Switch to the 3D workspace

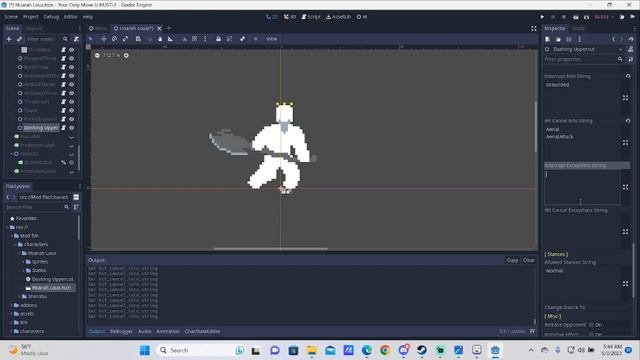point(290,17)
